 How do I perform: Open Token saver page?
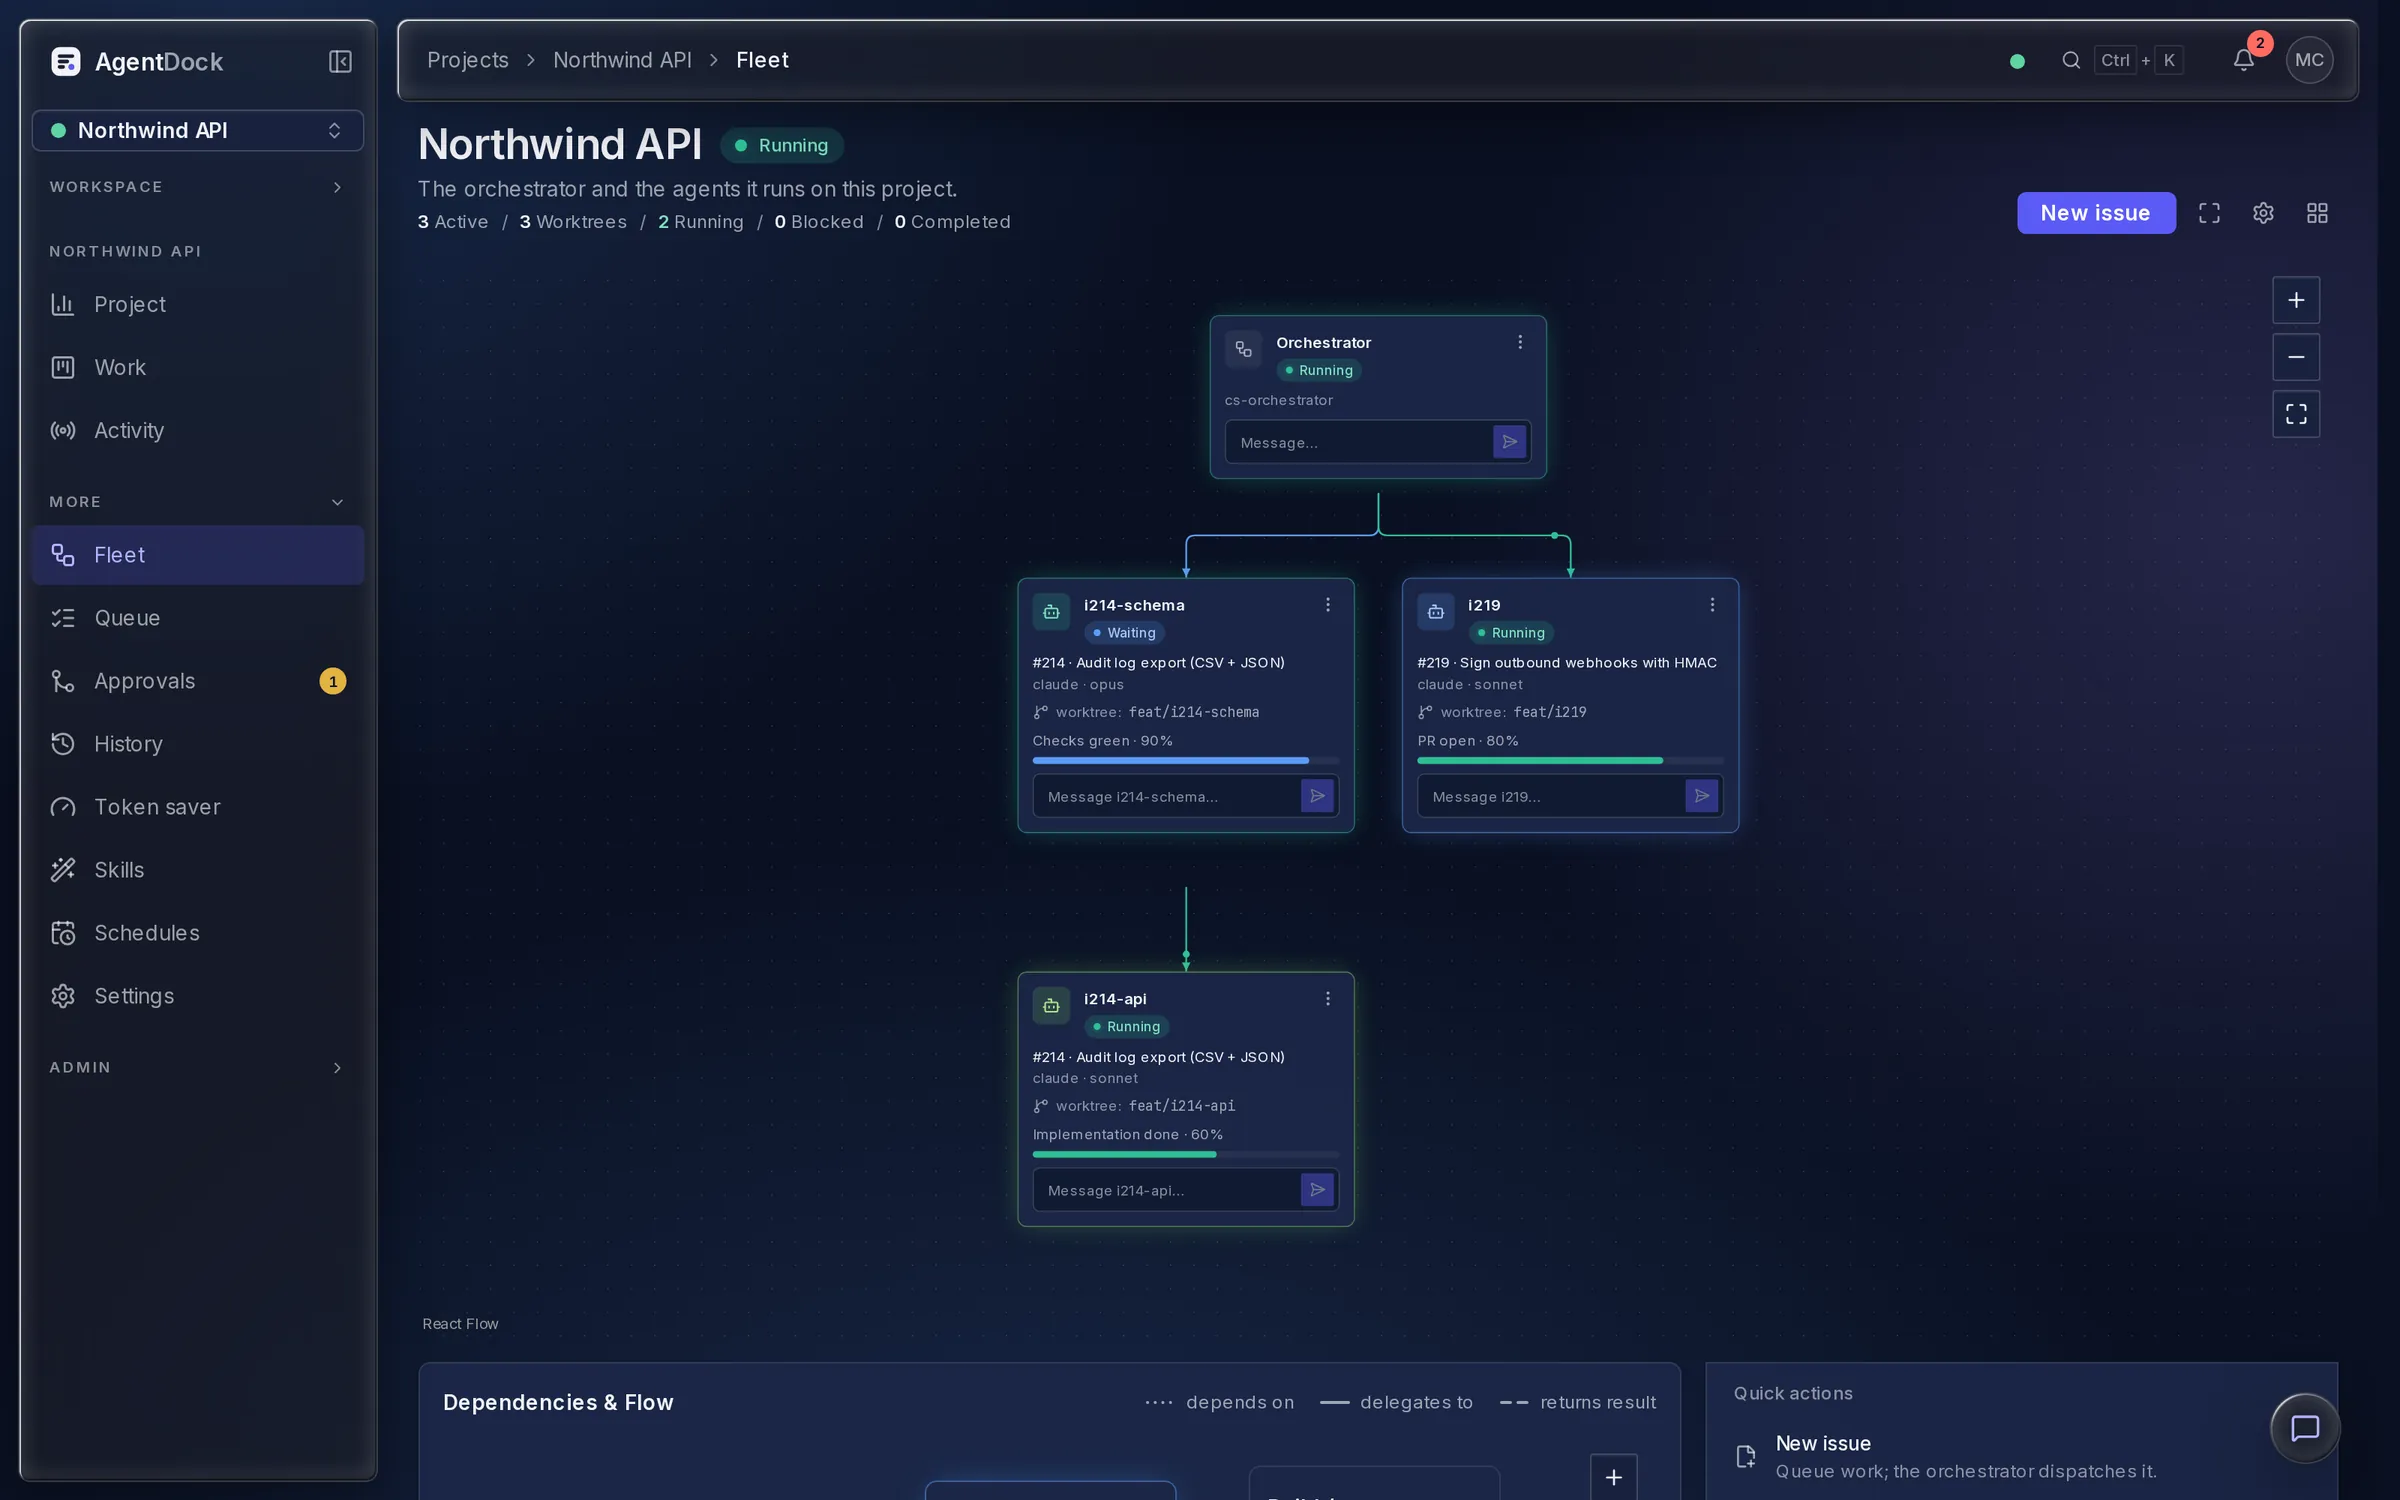click(x=198, y=807)
